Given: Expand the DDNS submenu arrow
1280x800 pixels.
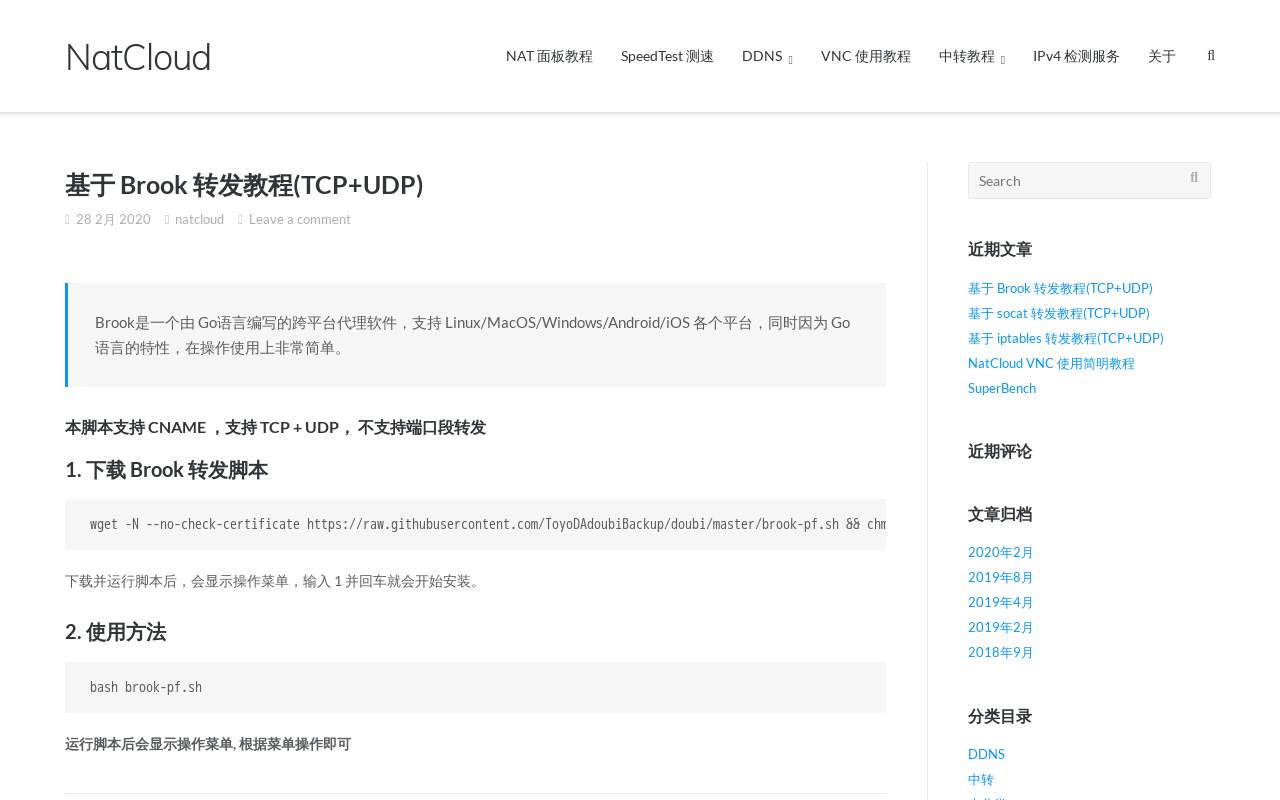Looking at the screenshot, I should click(x=790, y=59).
